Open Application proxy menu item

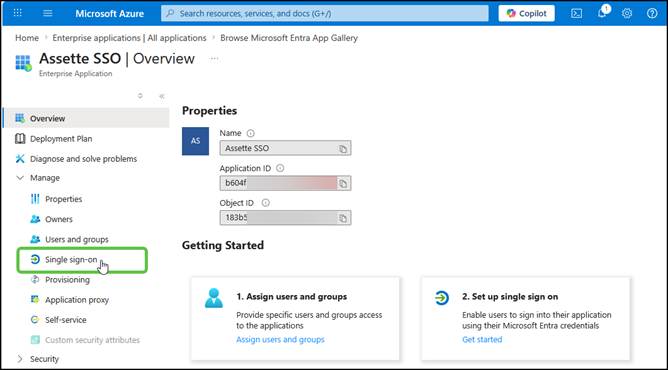coord(77,300)
